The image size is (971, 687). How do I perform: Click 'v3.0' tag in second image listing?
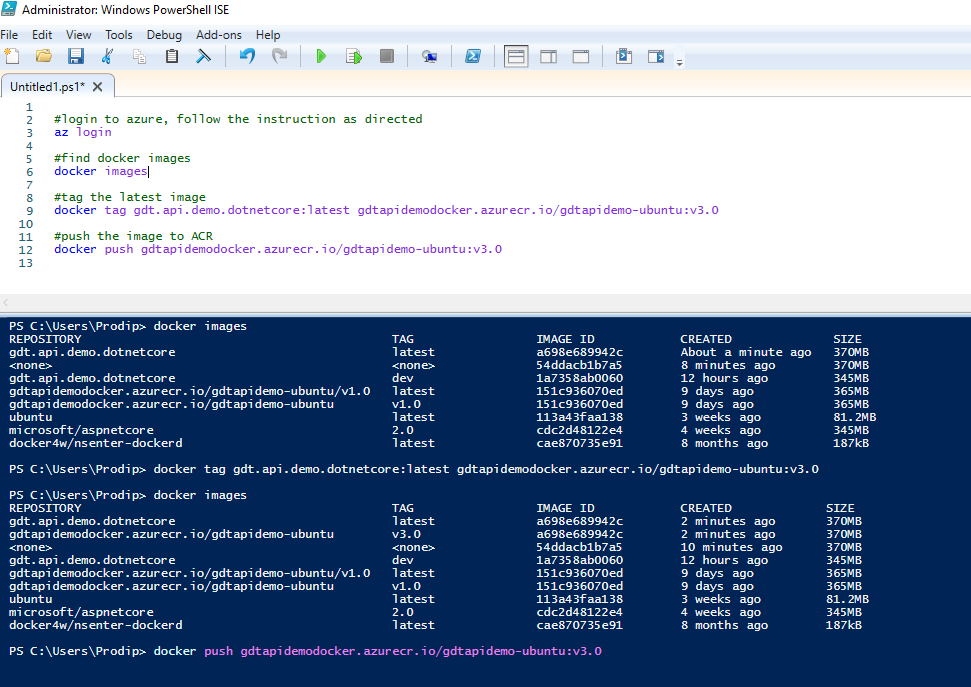[406, 534]
